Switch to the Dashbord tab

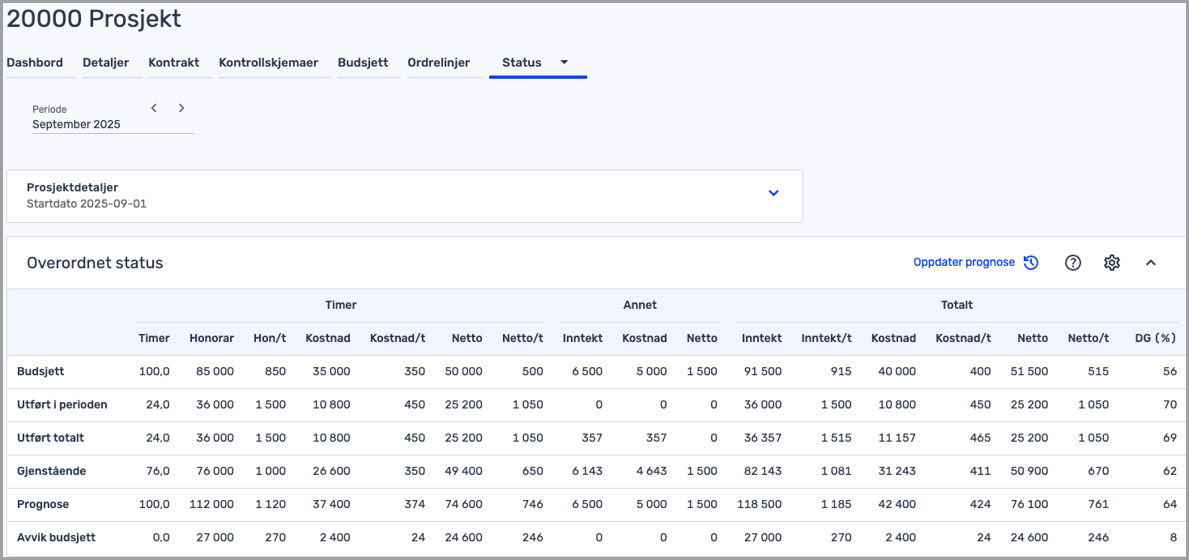pyautogui.click(x=35, y=62)
